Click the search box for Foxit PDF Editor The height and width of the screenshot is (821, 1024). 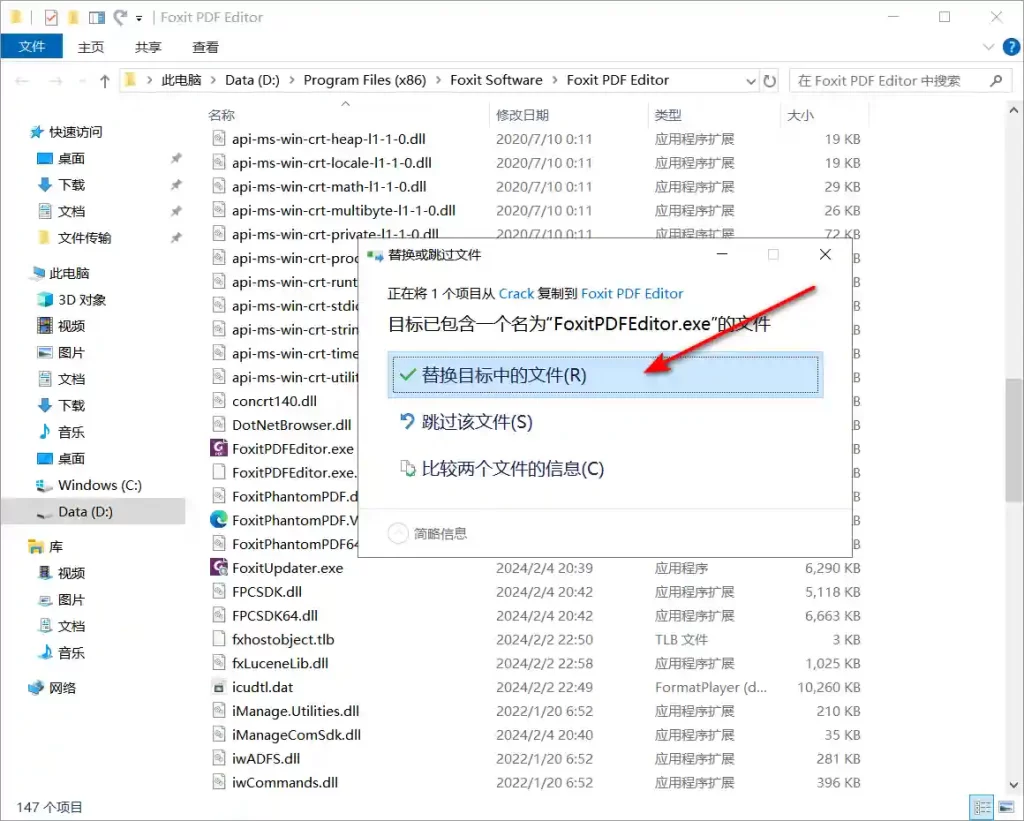[x=890, y=81]
